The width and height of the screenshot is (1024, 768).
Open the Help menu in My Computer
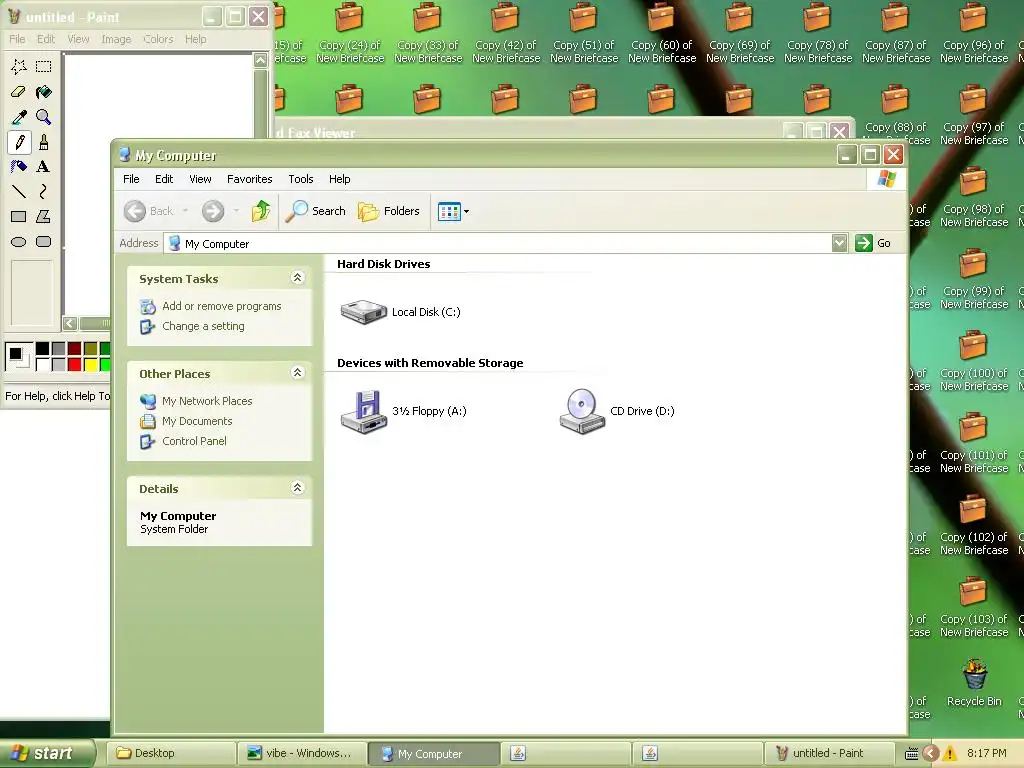point(340,179)
